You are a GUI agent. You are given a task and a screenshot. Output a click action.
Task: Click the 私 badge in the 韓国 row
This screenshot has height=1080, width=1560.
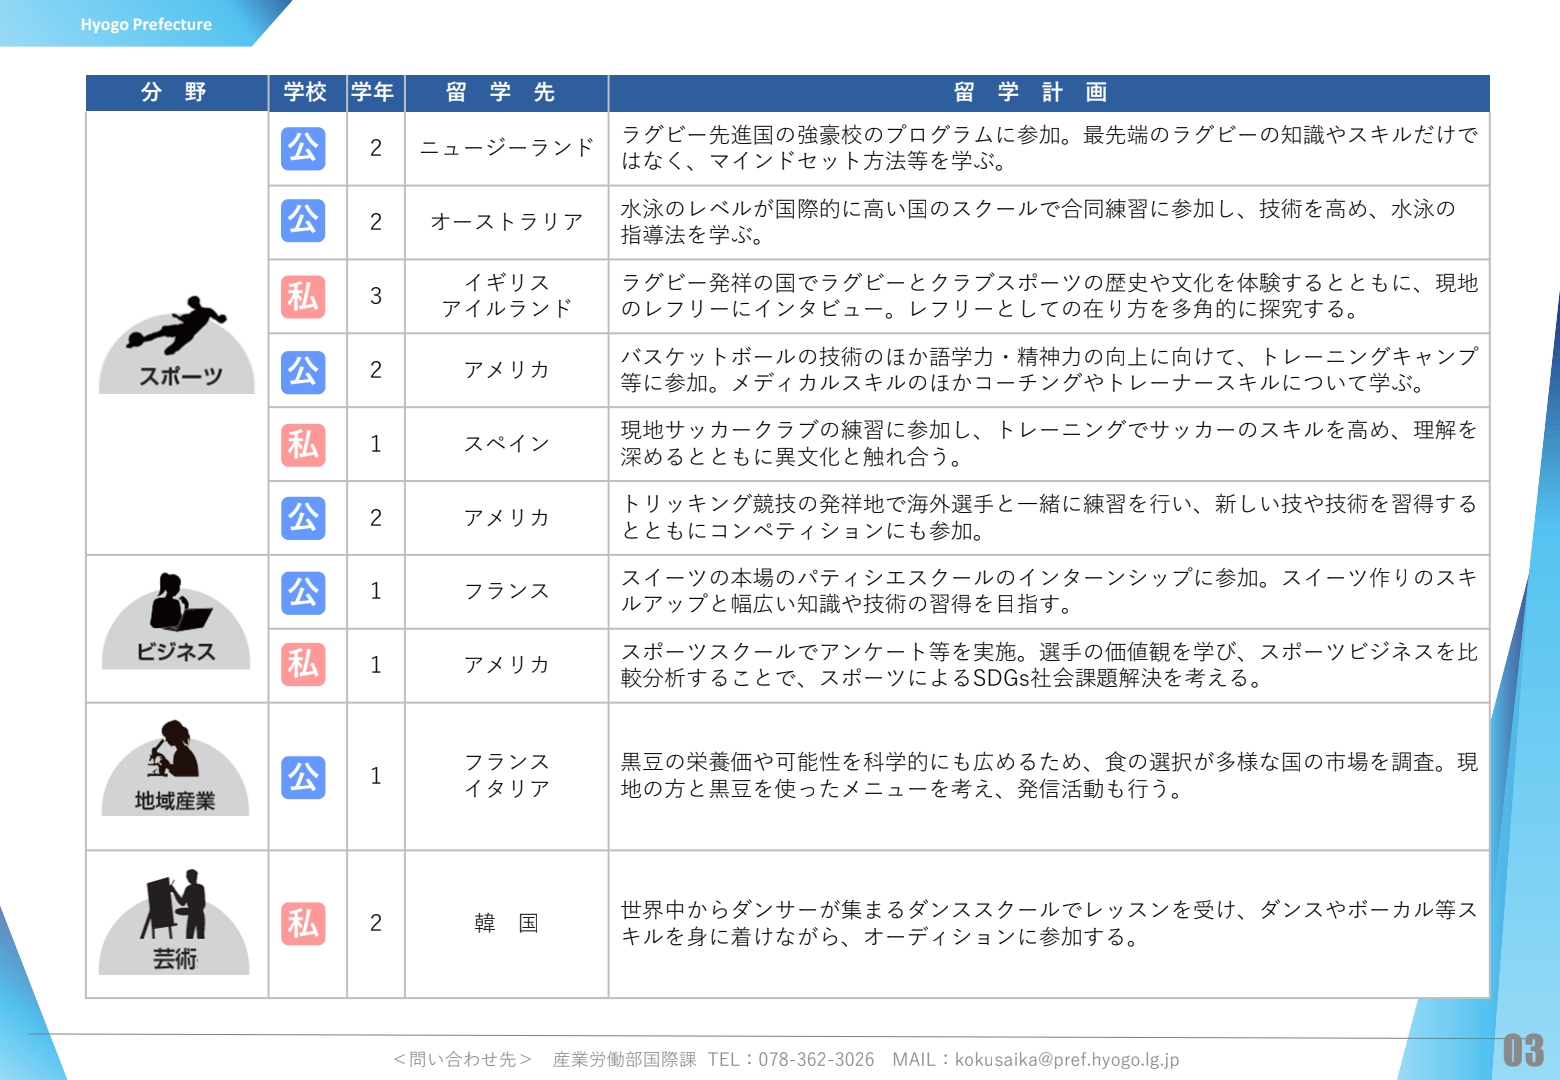303,924
